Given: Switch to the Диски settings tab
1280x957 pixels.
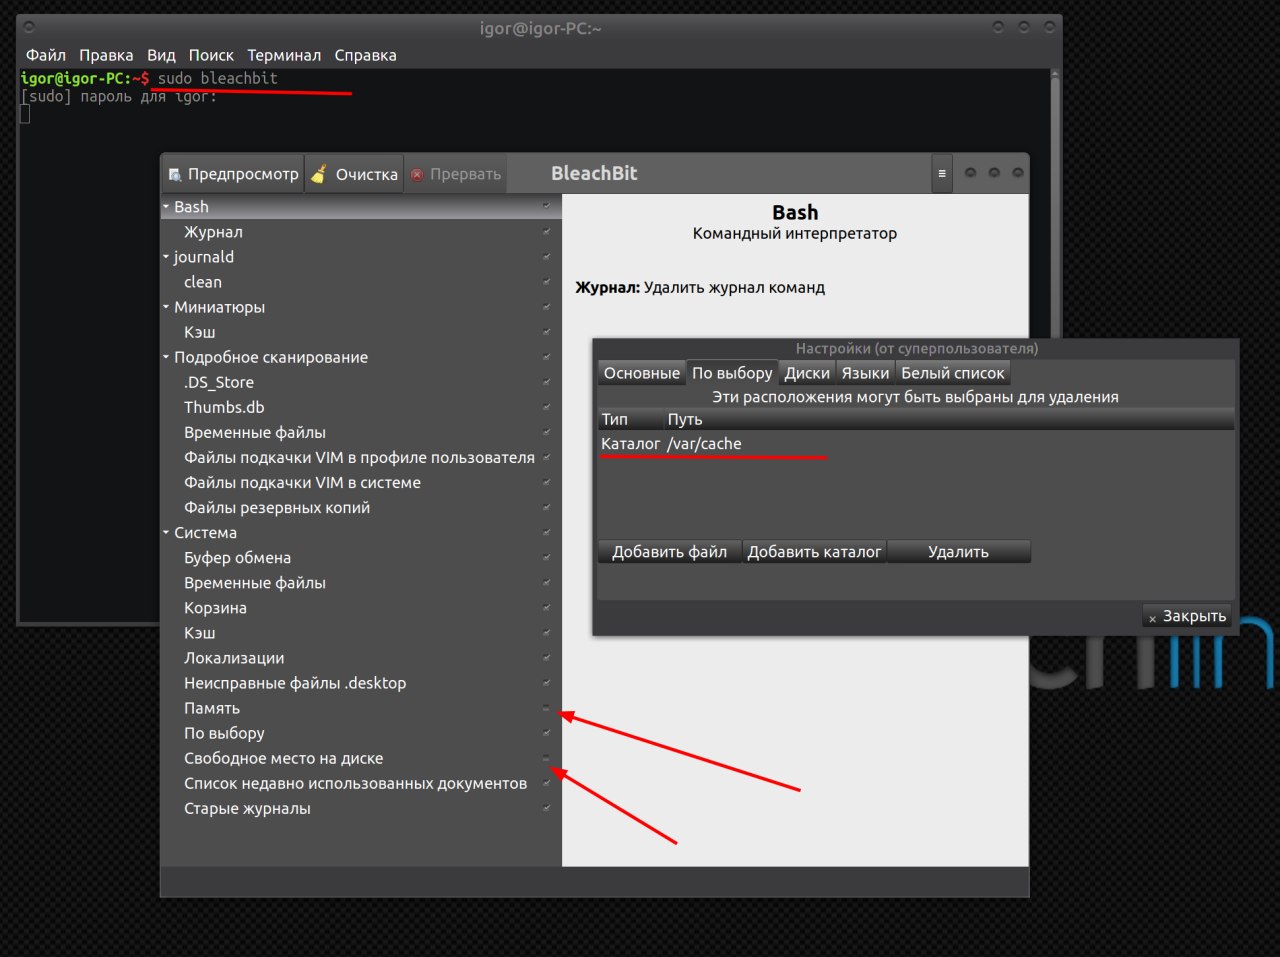Looking at the screenshot, I should coord(807,373).
